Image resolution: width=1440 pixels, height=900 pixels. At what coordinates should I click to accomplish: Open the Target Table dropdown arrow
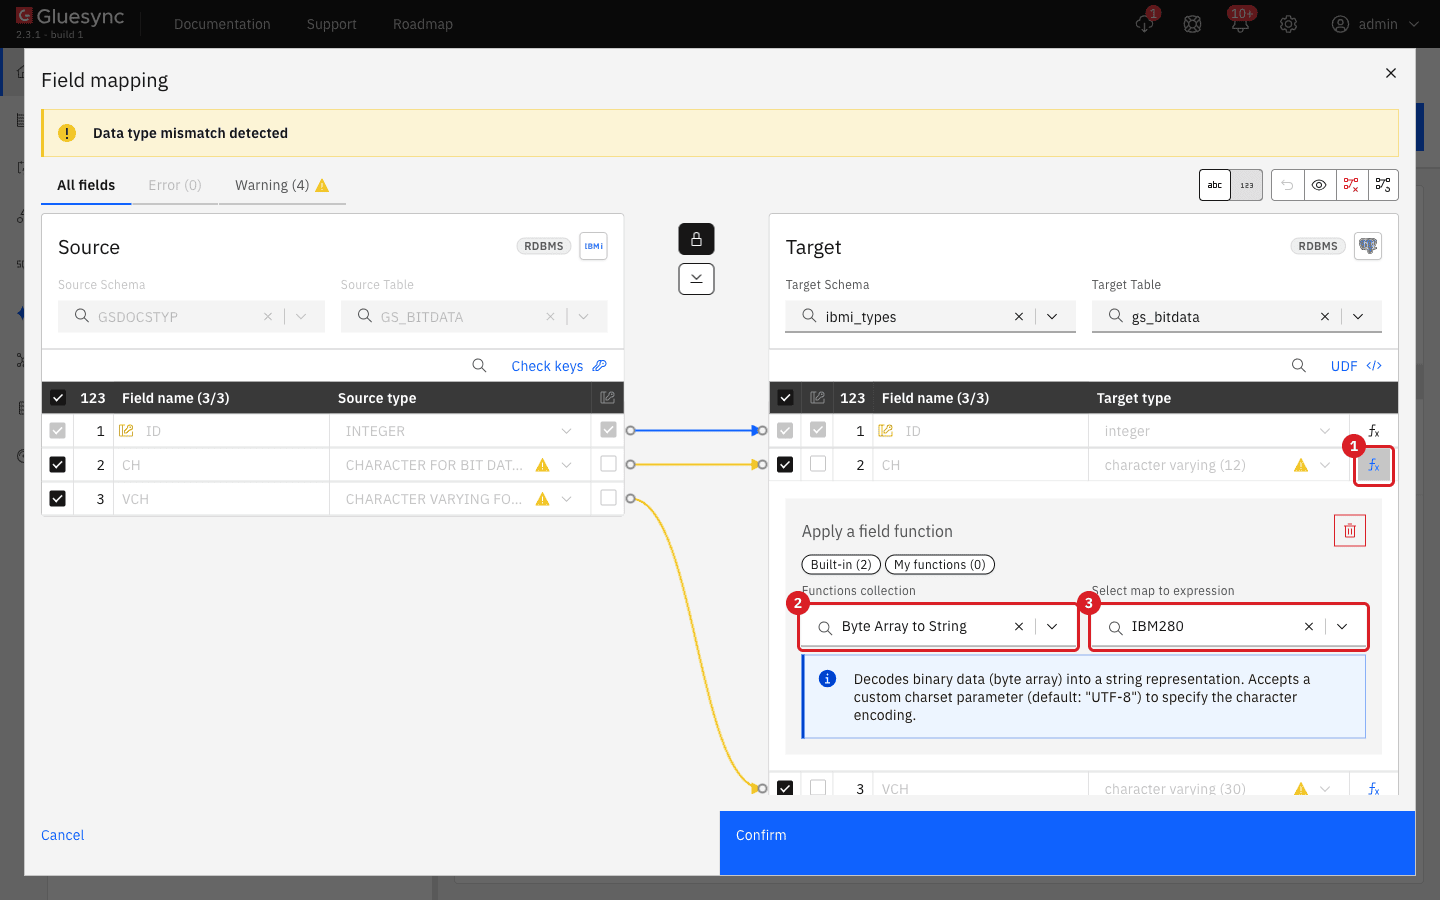(1358, 317)
